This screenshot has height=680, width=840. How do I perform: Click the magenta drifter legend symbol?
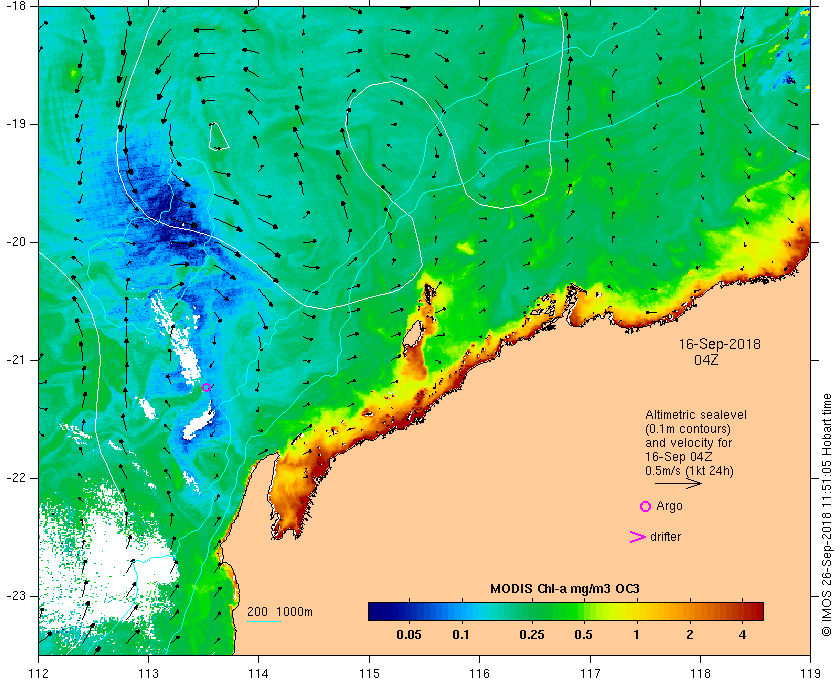[637, 537]
